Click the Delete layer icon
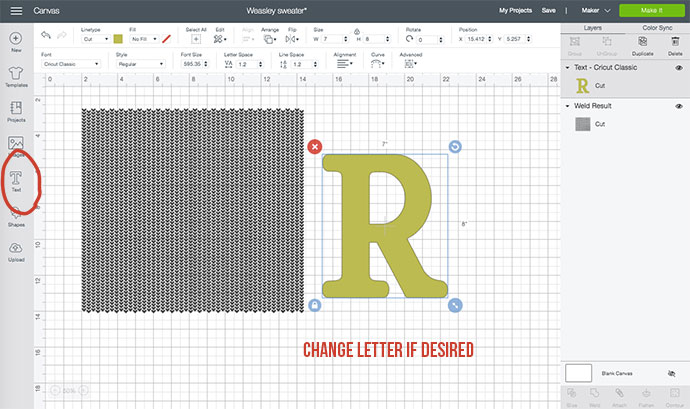The image size is (690, 409). click(675, 41)
